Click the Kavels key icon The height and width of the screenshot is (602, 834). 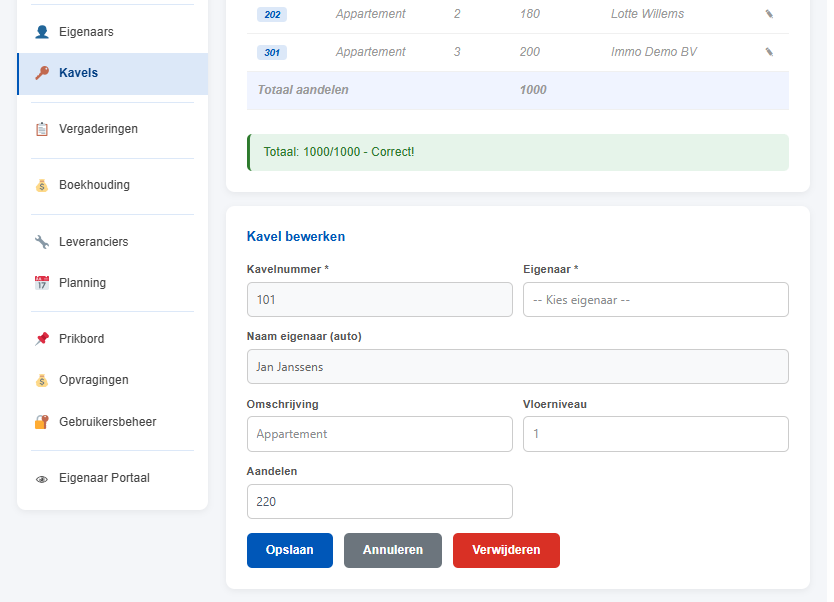tap(41, 73)
